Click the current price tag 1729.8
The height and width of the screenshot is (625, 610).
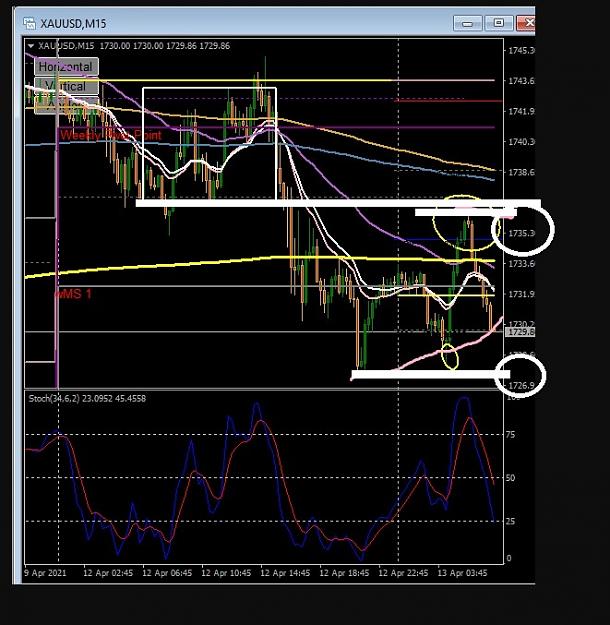pos(520,332)
